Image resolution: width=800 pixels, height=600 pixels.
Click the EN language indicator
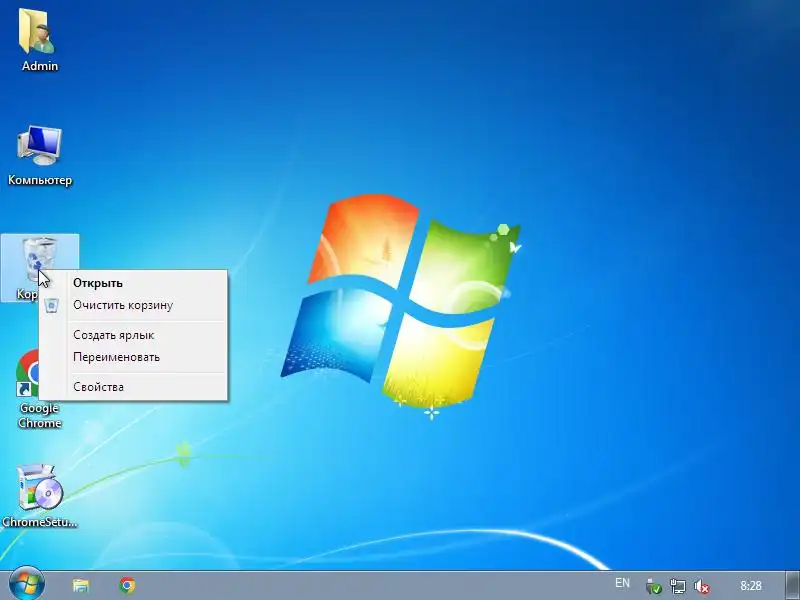coord(622,583)
